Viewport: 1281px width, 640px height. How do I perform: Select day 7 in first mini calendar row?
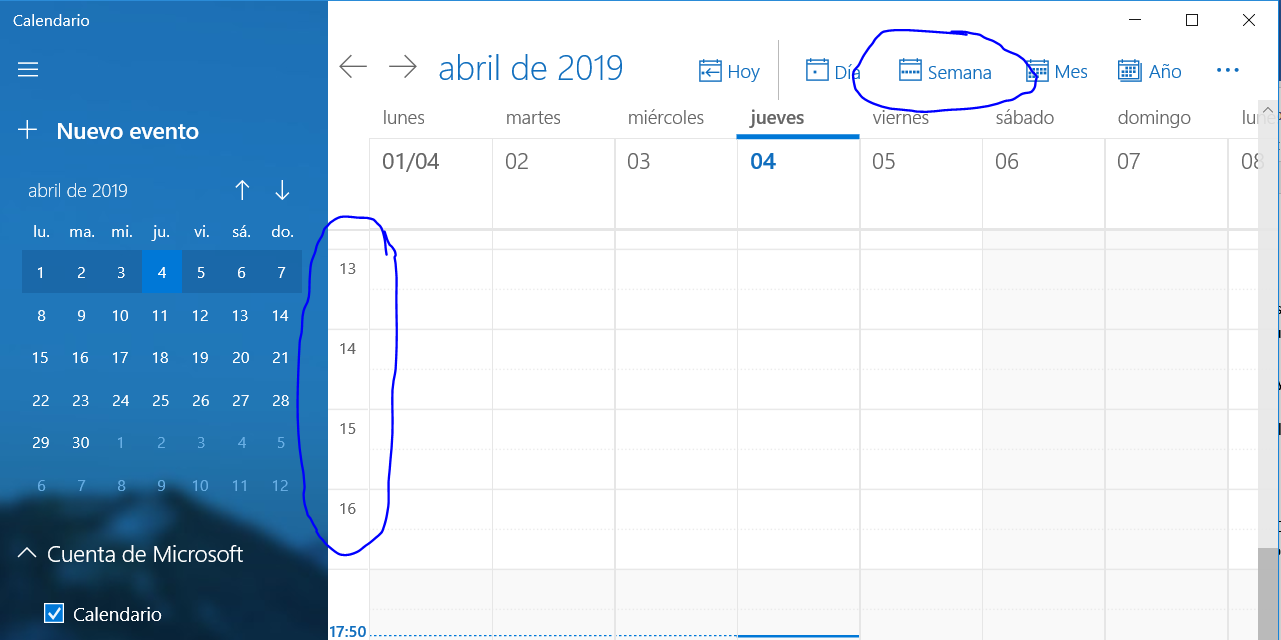[282, 272]
